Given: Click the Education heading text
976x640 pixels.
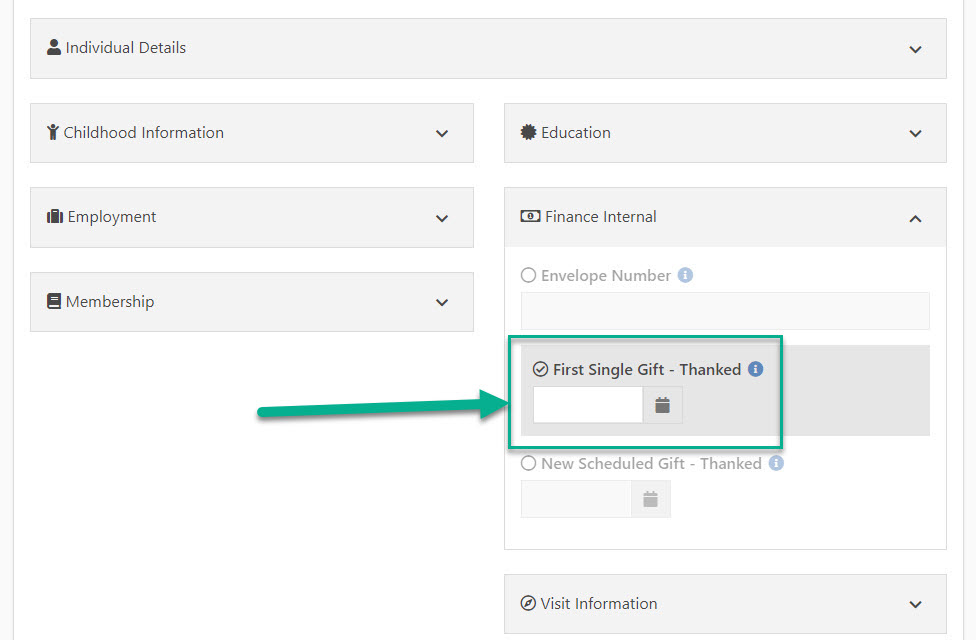Looking at the screenshot, I should point(576,132).
